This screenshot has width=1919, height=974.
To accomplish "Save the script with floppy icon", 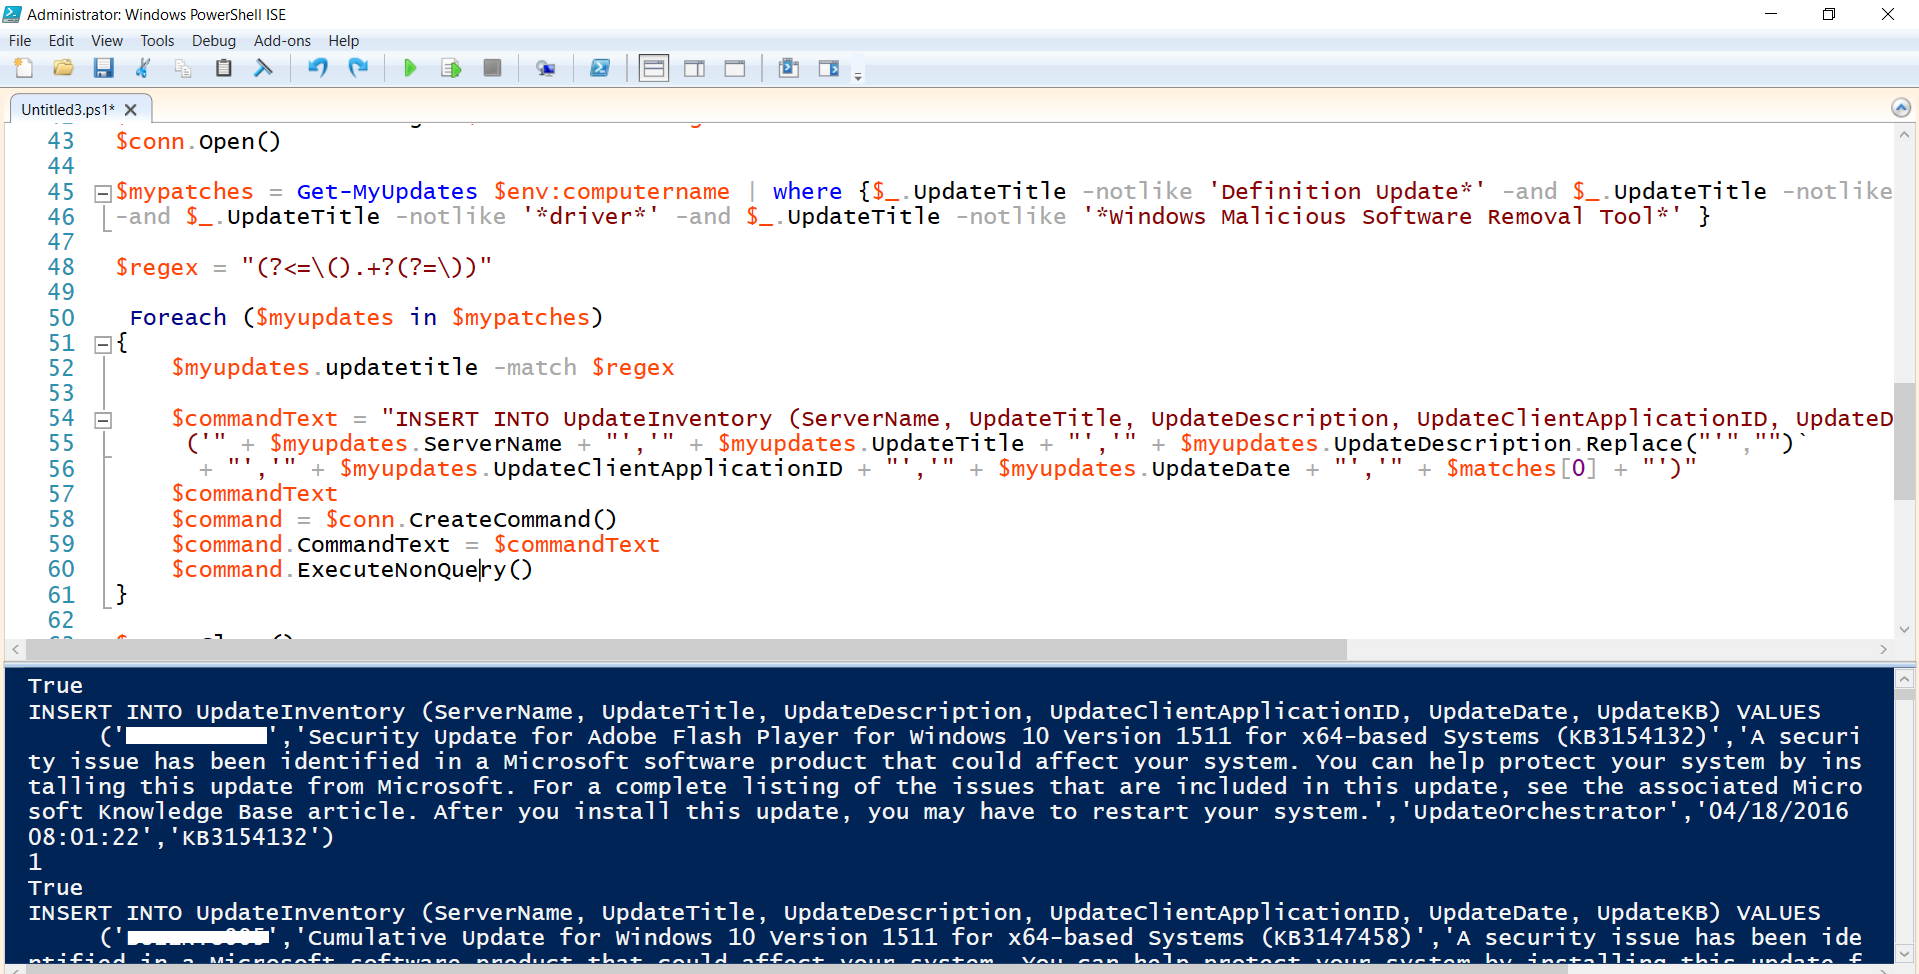I will click(104, 68).
